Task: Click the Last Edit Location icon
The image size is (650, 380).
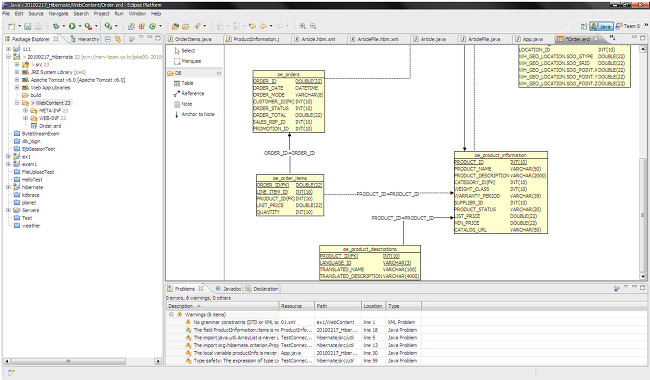Action: [x=252, y=26]
